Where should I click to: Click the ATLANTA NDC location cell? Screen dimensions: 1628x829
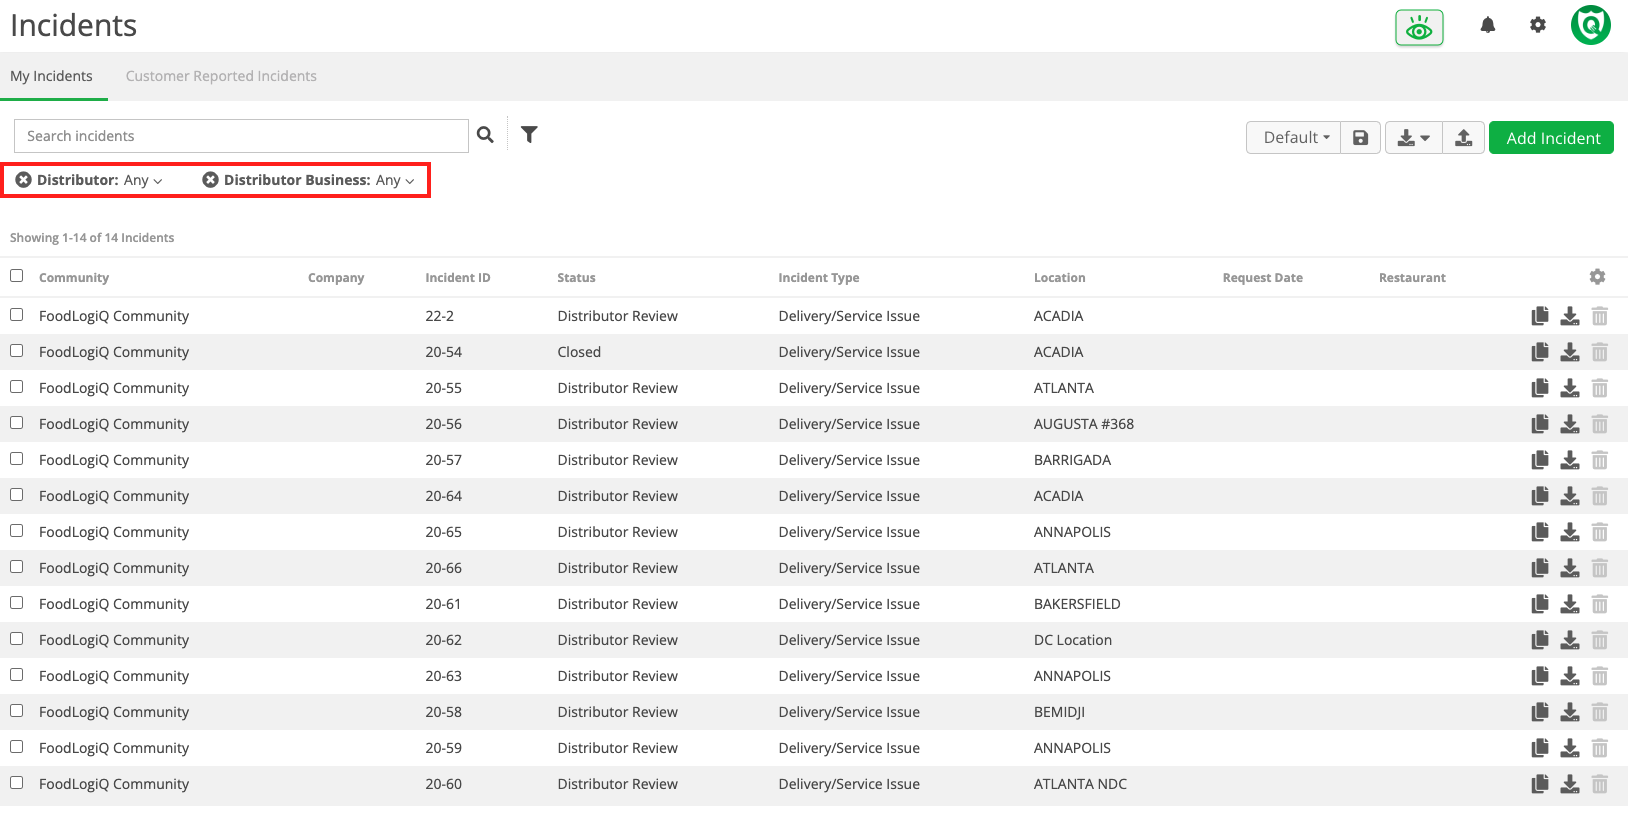[x=1080, y=784]
